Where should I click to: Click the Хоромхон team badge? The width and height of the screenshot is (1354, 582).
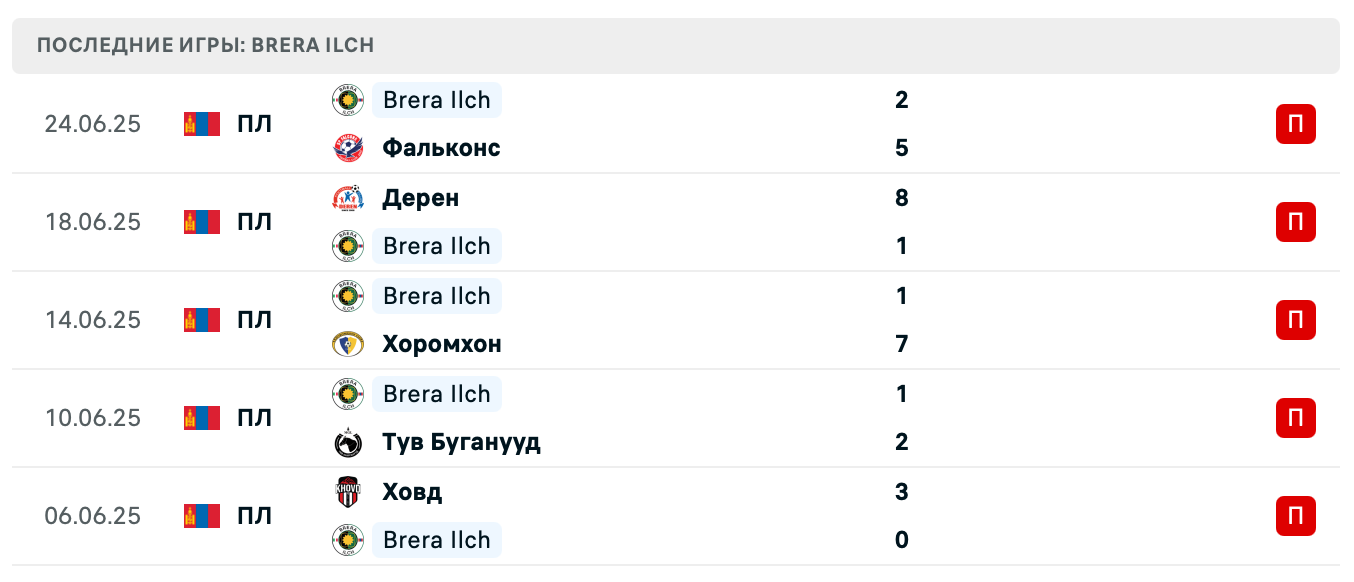345,343
